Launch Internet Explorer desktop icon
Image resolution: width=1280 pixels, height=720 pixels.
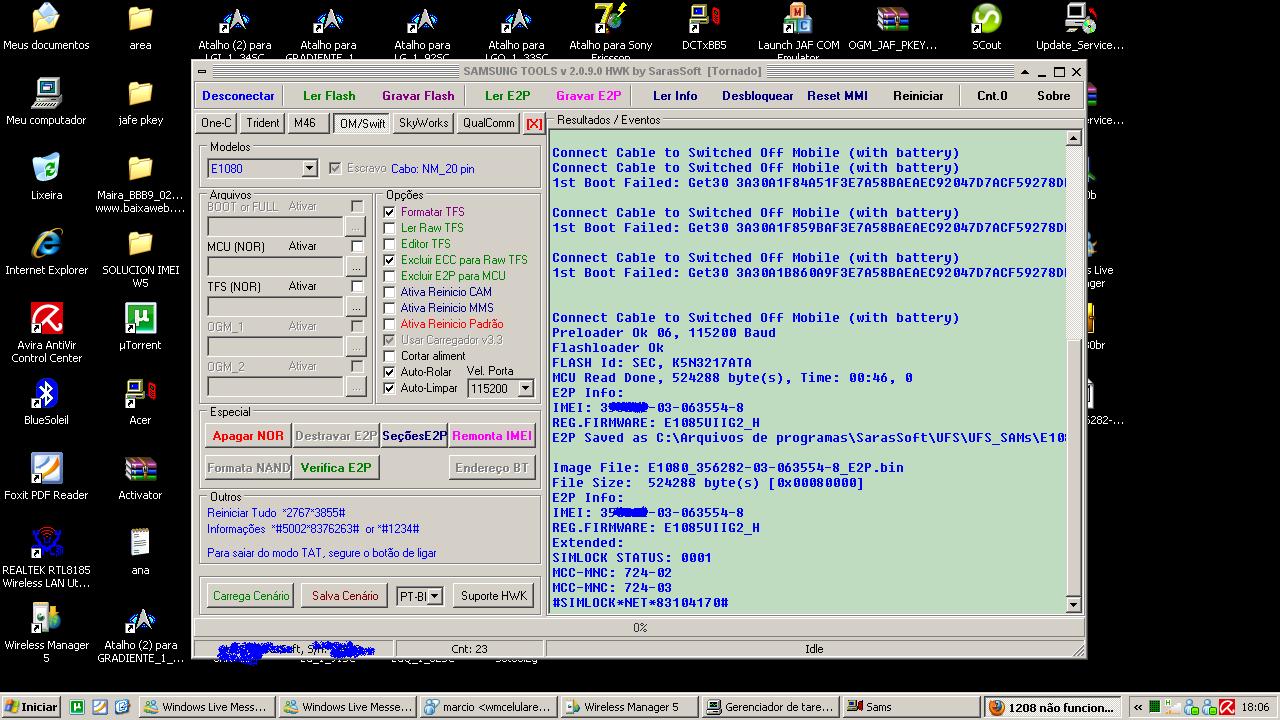click(46, 252)
